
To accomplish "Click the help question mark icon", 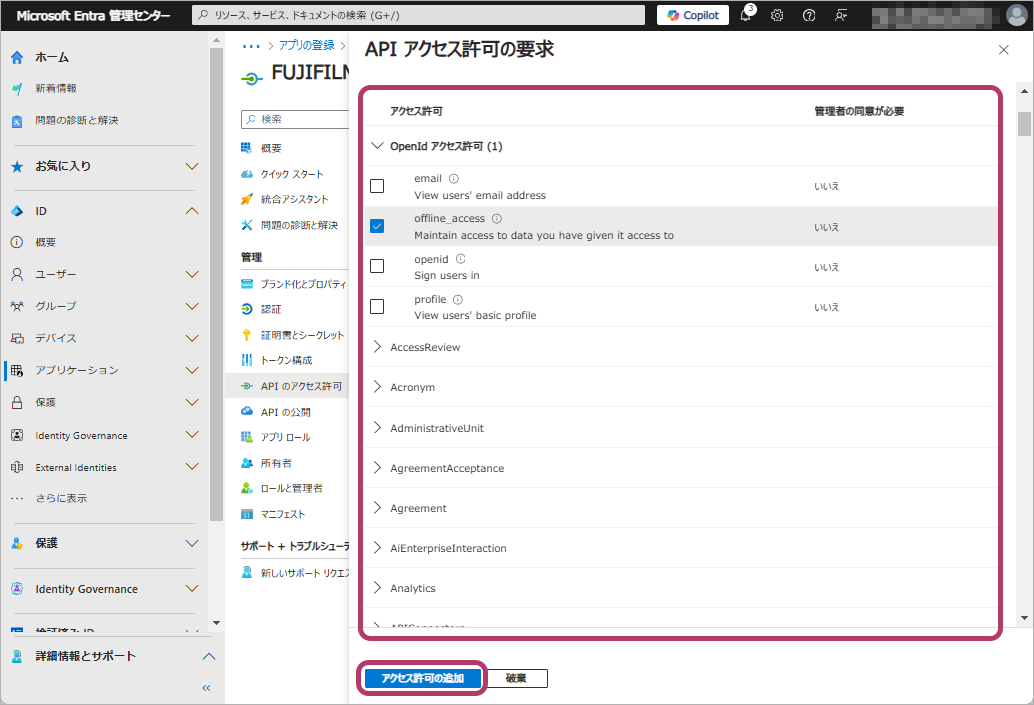I will point(809,16).
